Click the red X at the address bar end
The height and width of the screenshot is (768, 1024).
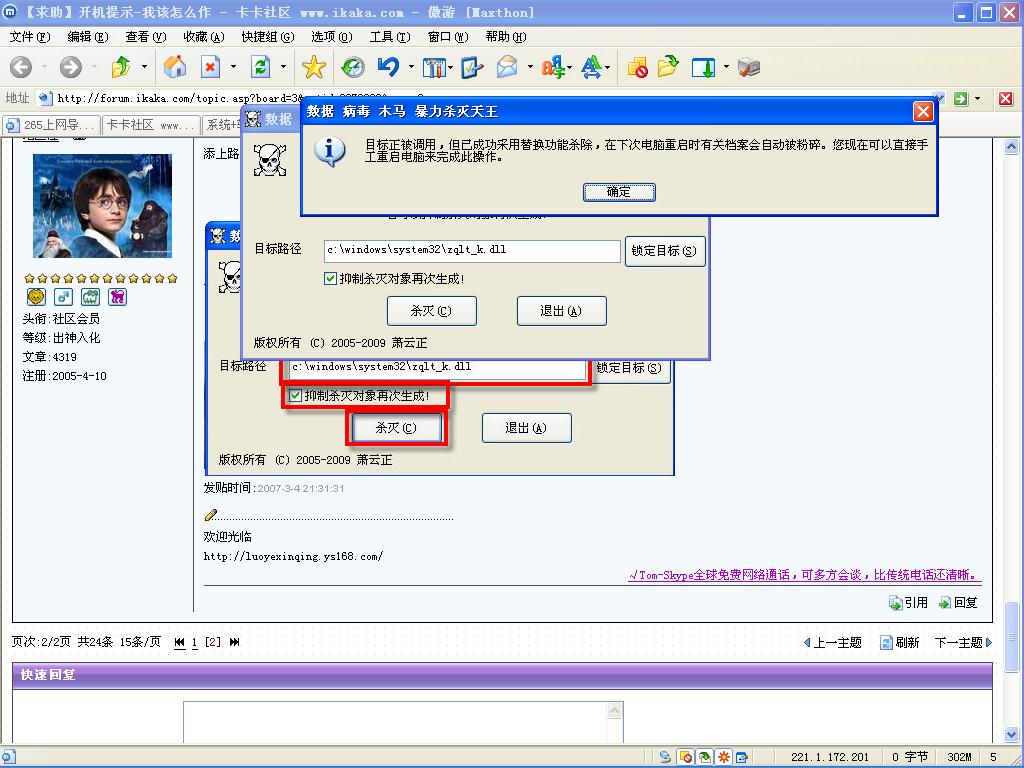[x=1006, y=99]
